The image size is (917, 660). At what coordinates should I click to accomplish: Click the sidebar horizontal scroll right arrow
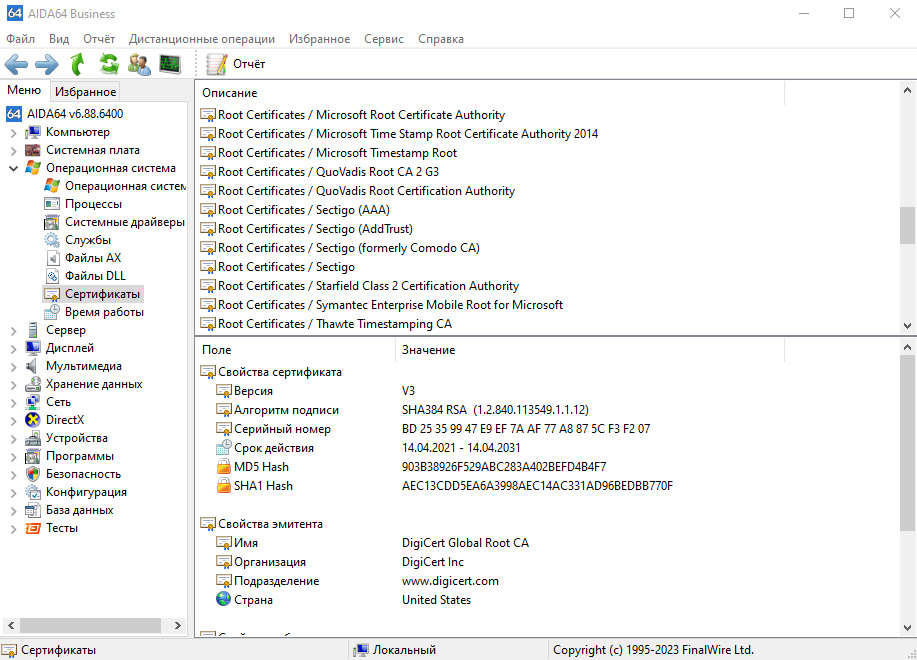point(178,626)
